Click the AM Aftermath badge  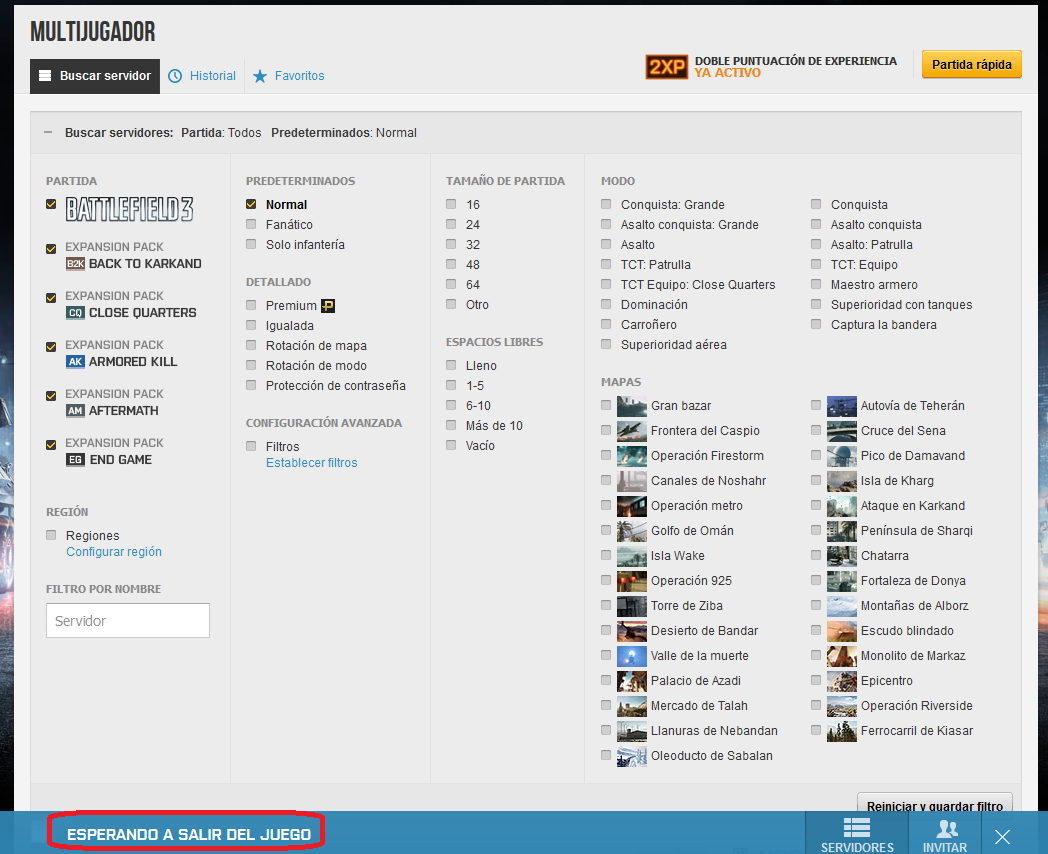(76, 410)
